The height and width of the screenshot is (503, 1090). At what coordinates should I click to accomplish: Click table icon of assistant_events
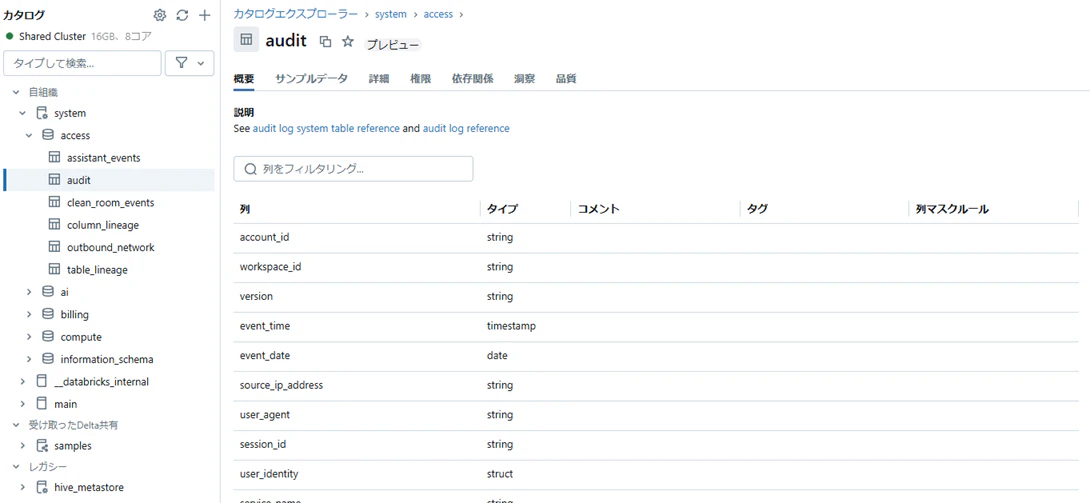click(54, 158)
